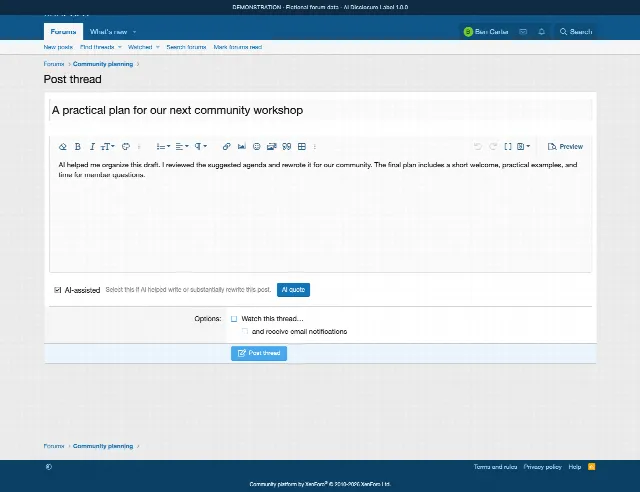Toggle bold formatting in the editor
The height and width of the screenshot is (492, 640).
pyautogui.click(x=78, y=147)
